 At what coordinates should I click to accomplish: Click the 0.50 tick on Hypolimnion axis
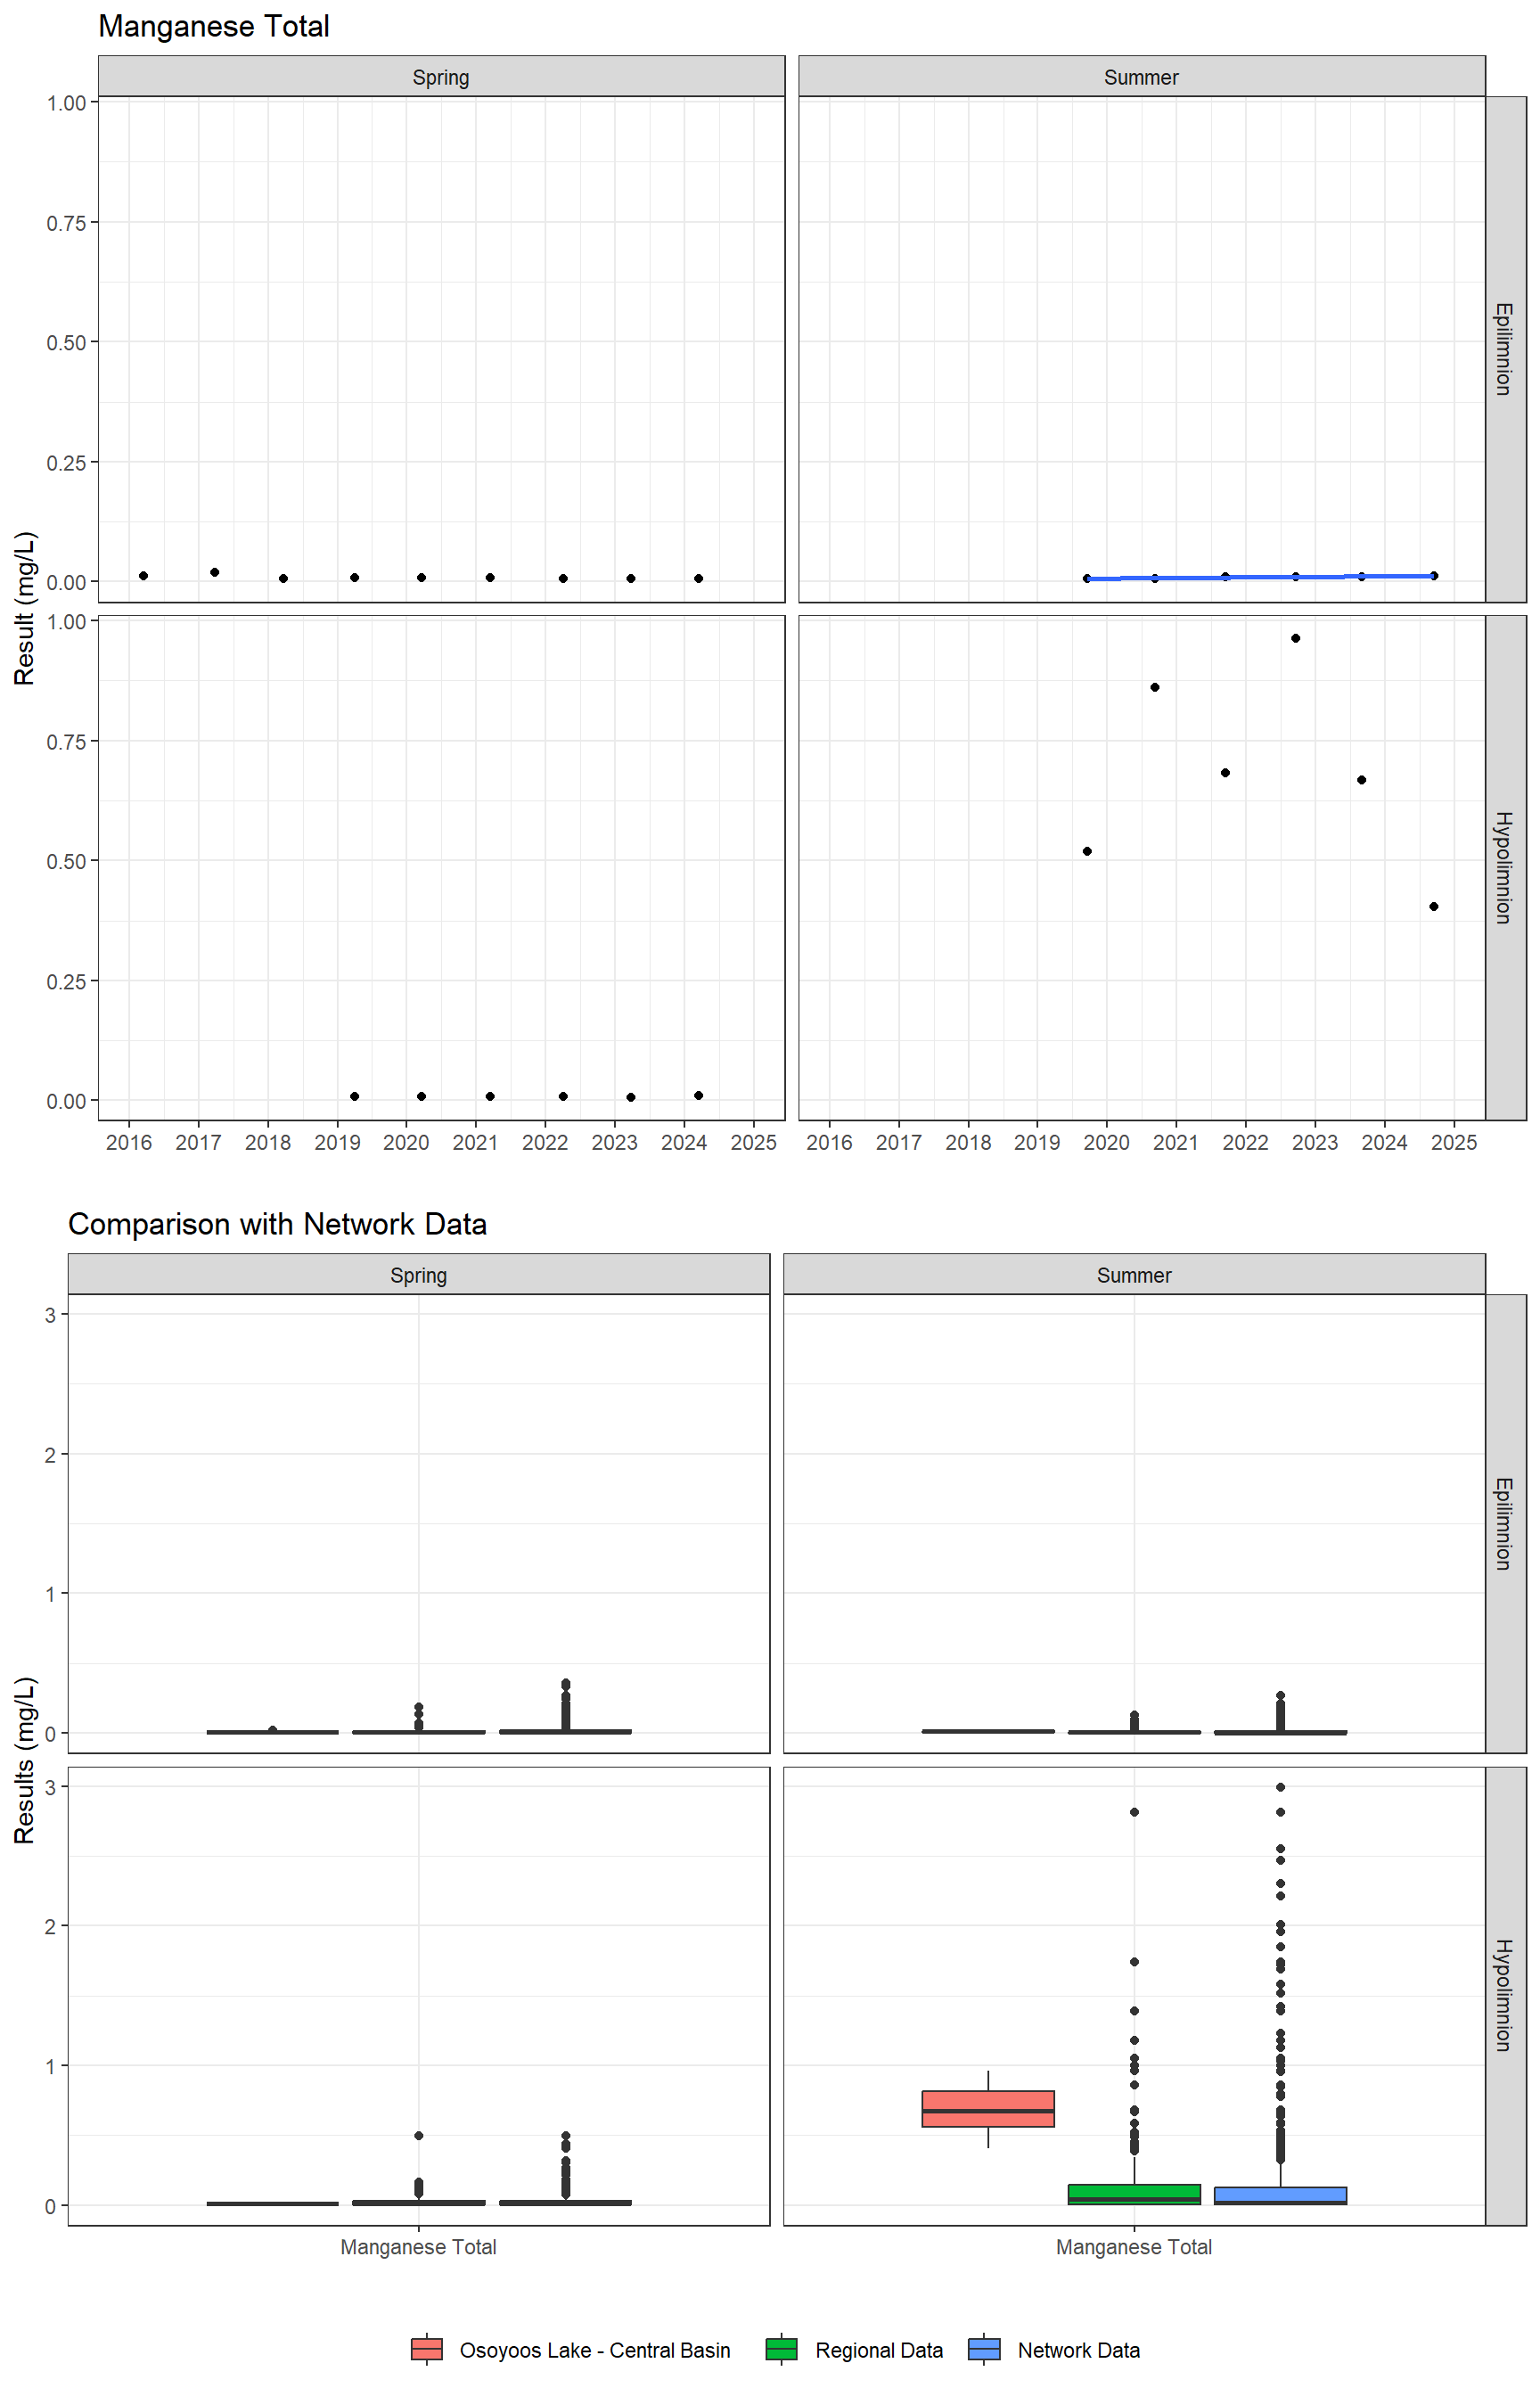click(x=66, y=861)
